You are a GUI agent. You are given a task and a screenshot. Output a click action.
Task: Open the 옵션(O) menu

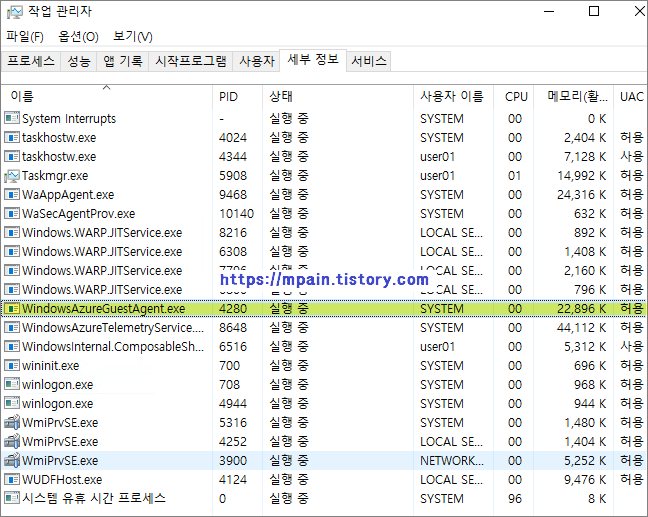pyautogui.click(x=79, y=36)
